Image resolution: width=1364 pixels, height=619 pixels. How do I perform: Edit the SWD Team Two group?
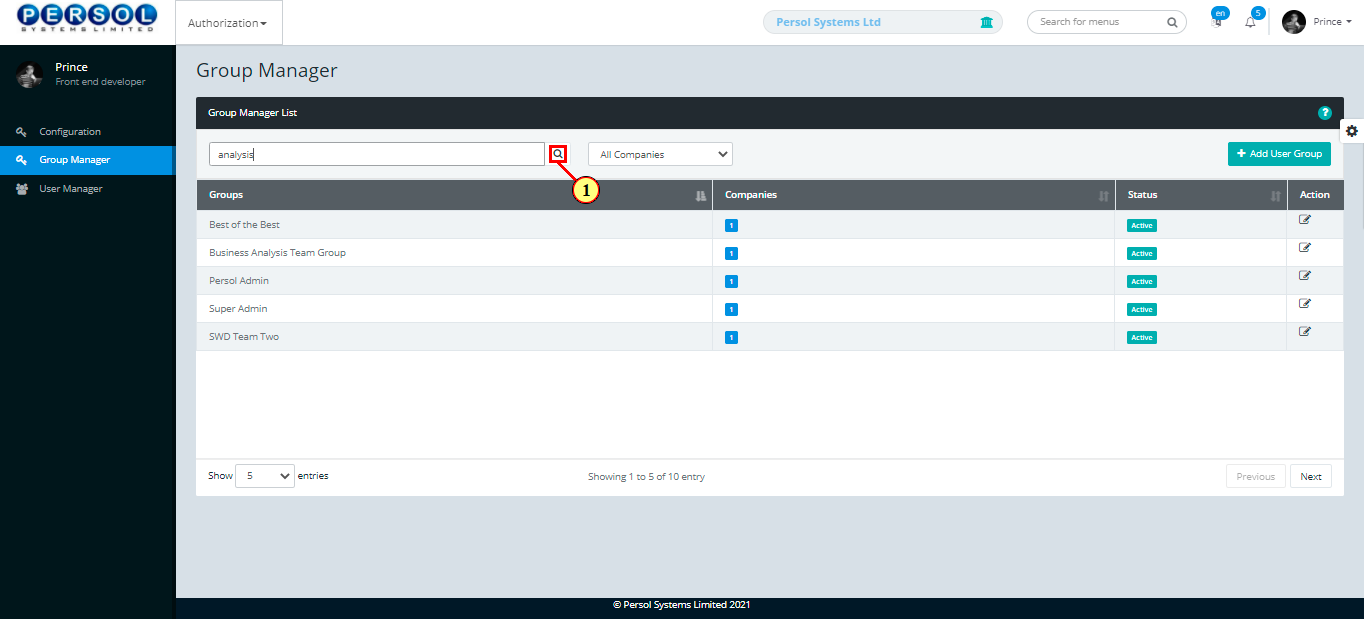pyautogui.click(x=1305, y=331)
